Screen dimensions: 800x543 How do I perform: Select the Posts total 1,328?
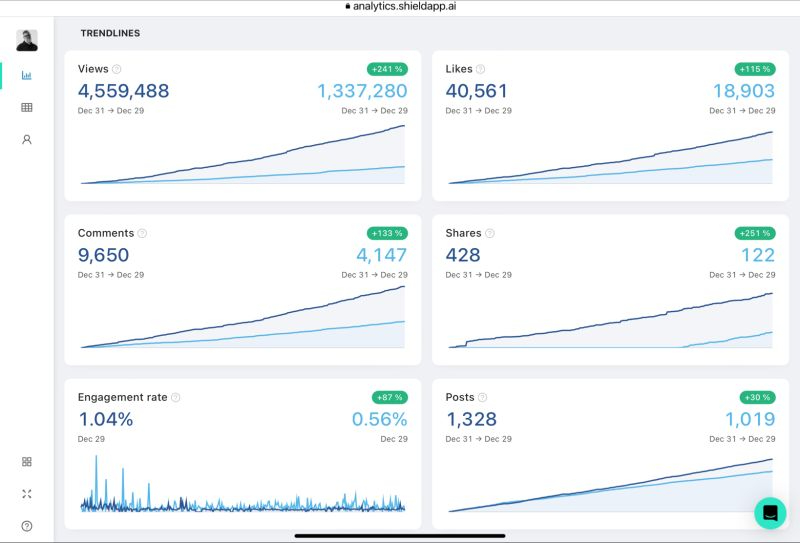tap(471, 419)
